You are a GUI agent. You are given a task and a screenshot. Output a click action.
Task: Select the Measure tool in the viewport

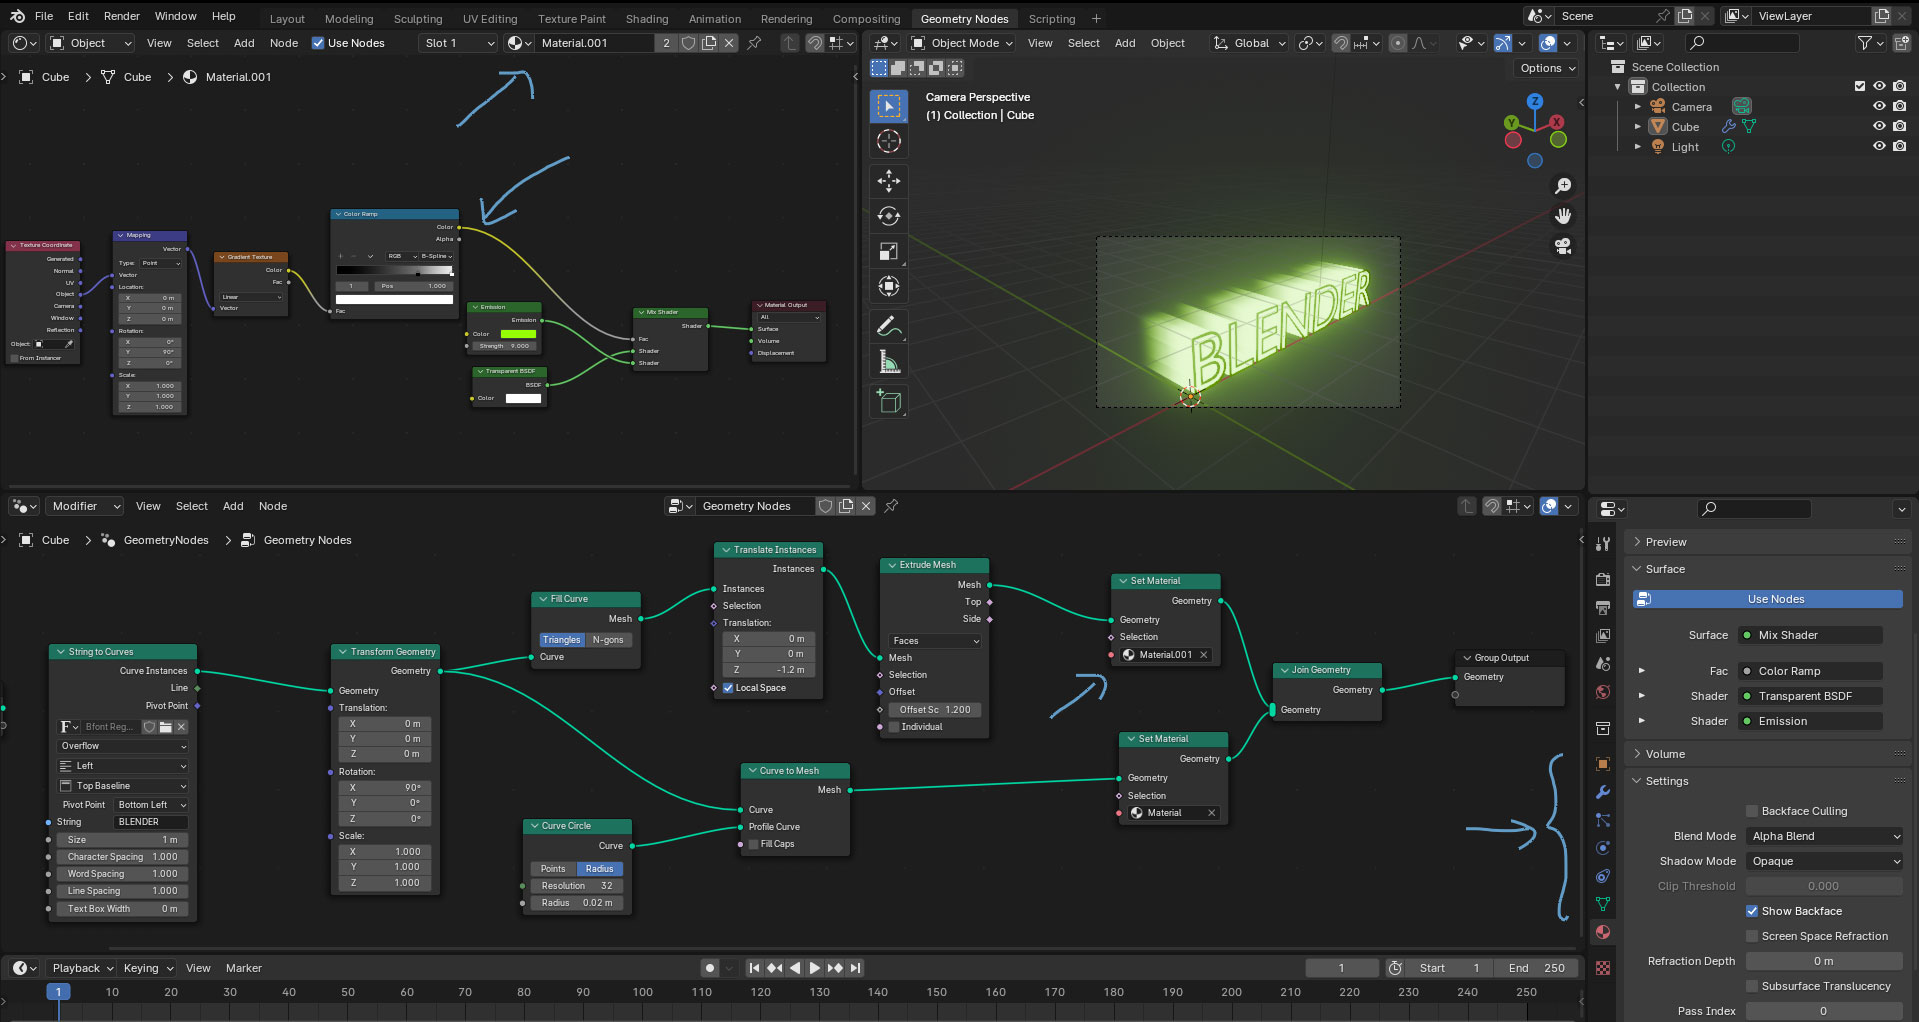(888, 361)
